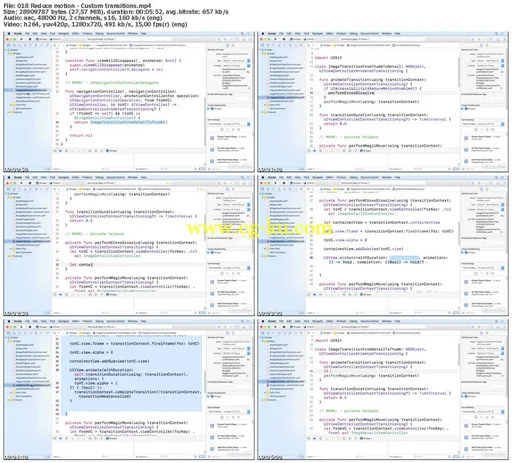Expand Products folder triangle, viewWillDisappear frame
The image size is (512, 463).
click(x=9, y=112)
